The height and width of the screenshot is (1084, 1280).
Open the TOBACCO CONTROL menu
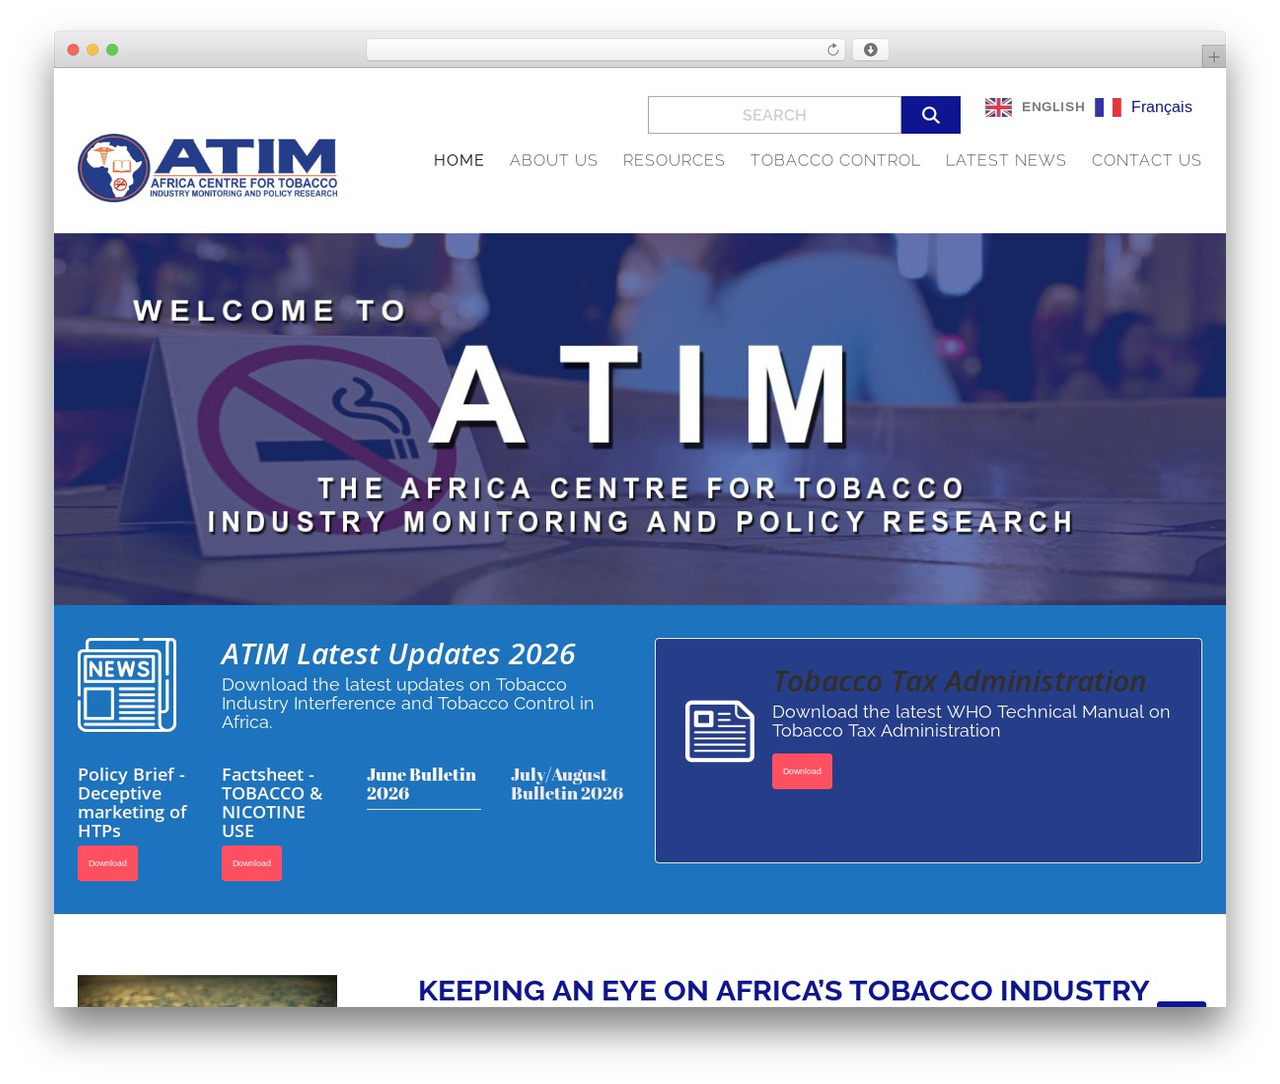(x=835, y=160)
